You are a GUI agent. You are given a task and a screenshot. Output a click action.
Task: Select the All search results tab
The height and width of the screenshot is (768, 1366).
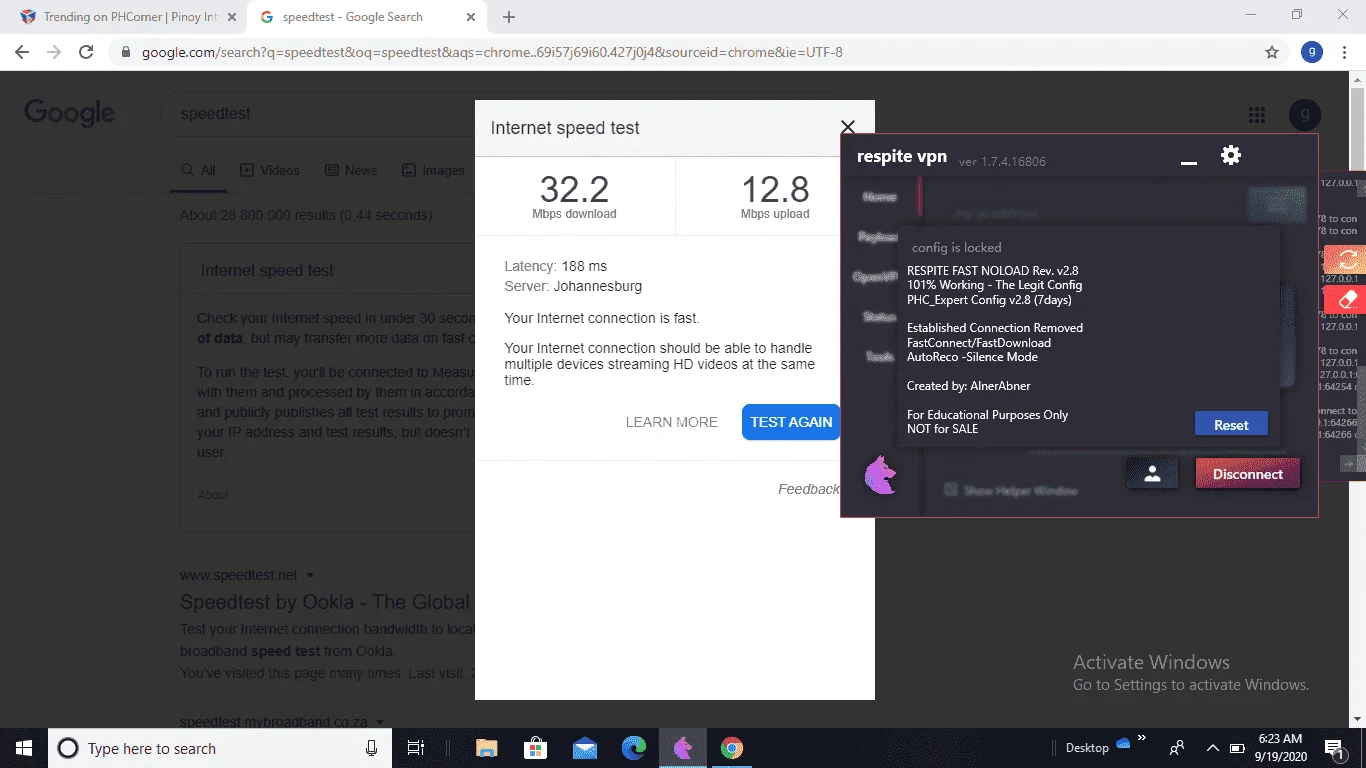pyautogui.click(x=198, y=171)
